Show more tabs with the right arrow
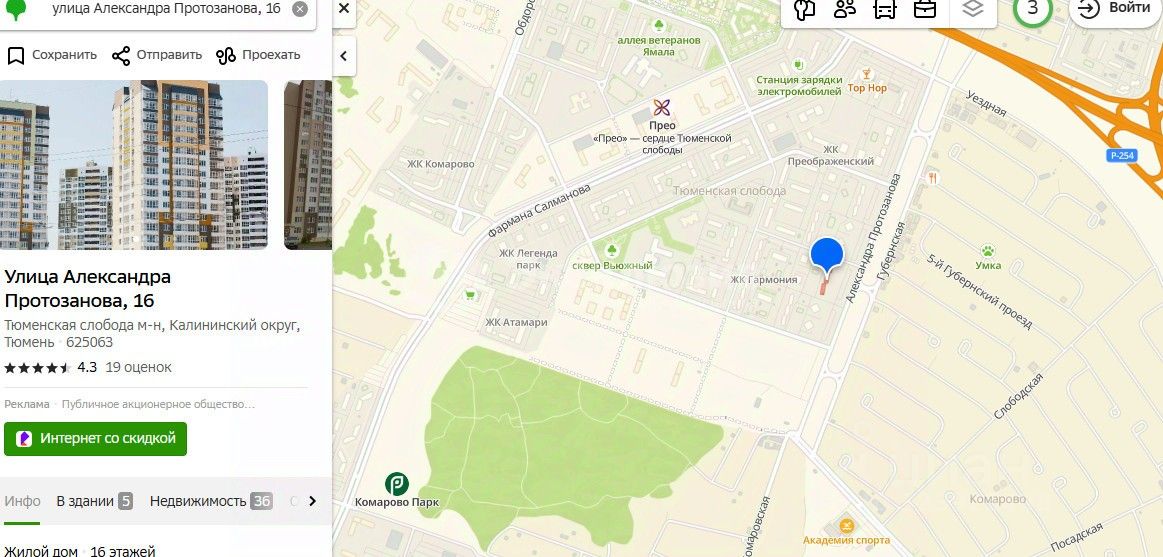1163x557 pixels. (x=312, y=501)
